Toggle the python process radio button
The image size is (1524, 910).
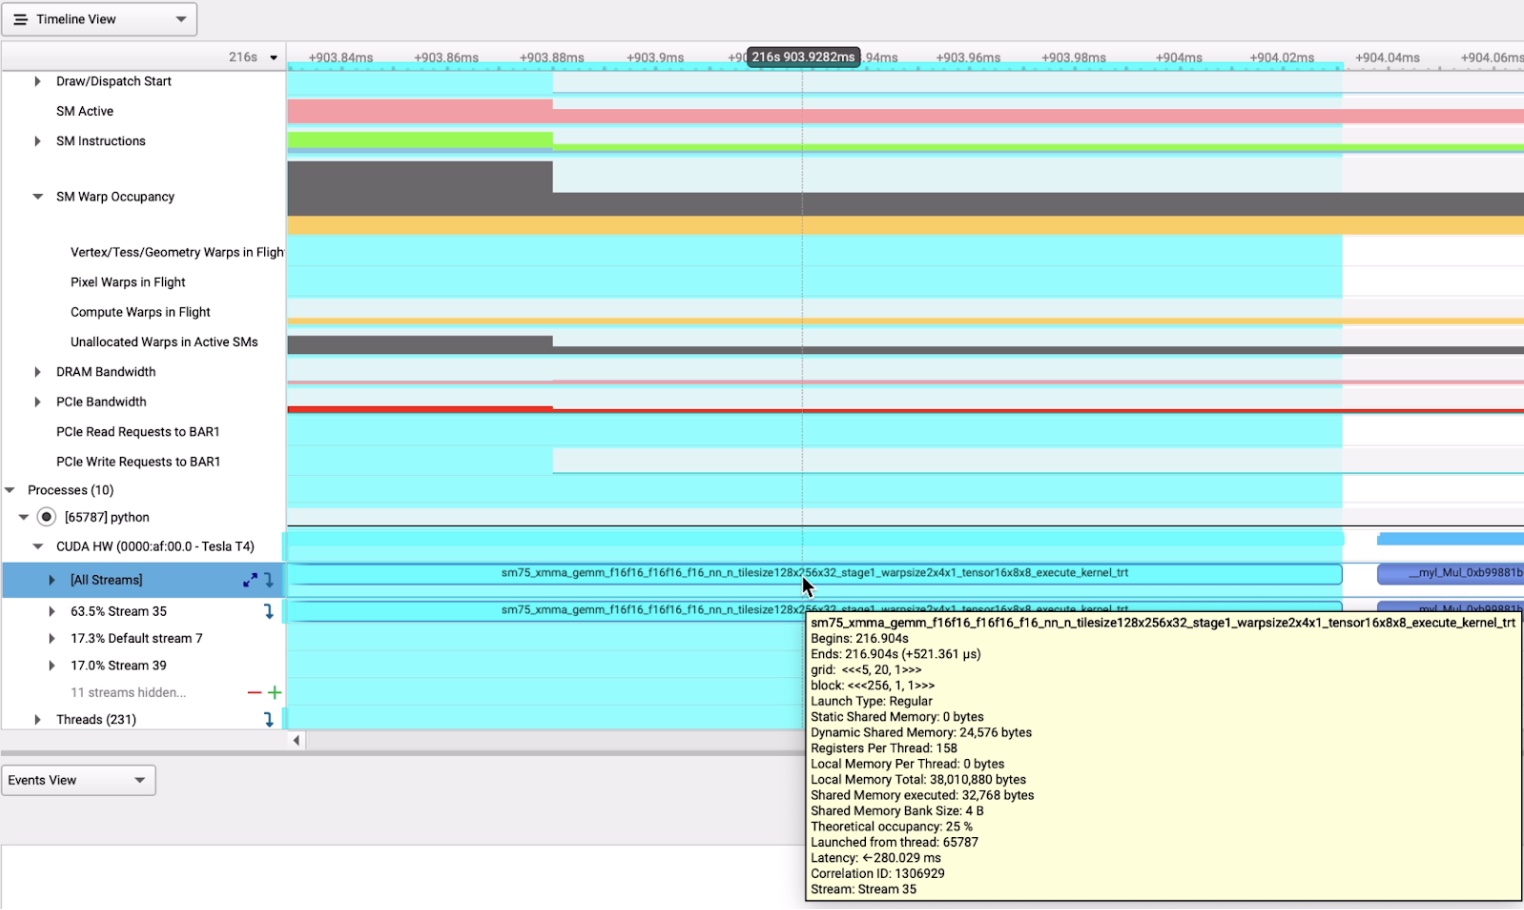(46, 517)
